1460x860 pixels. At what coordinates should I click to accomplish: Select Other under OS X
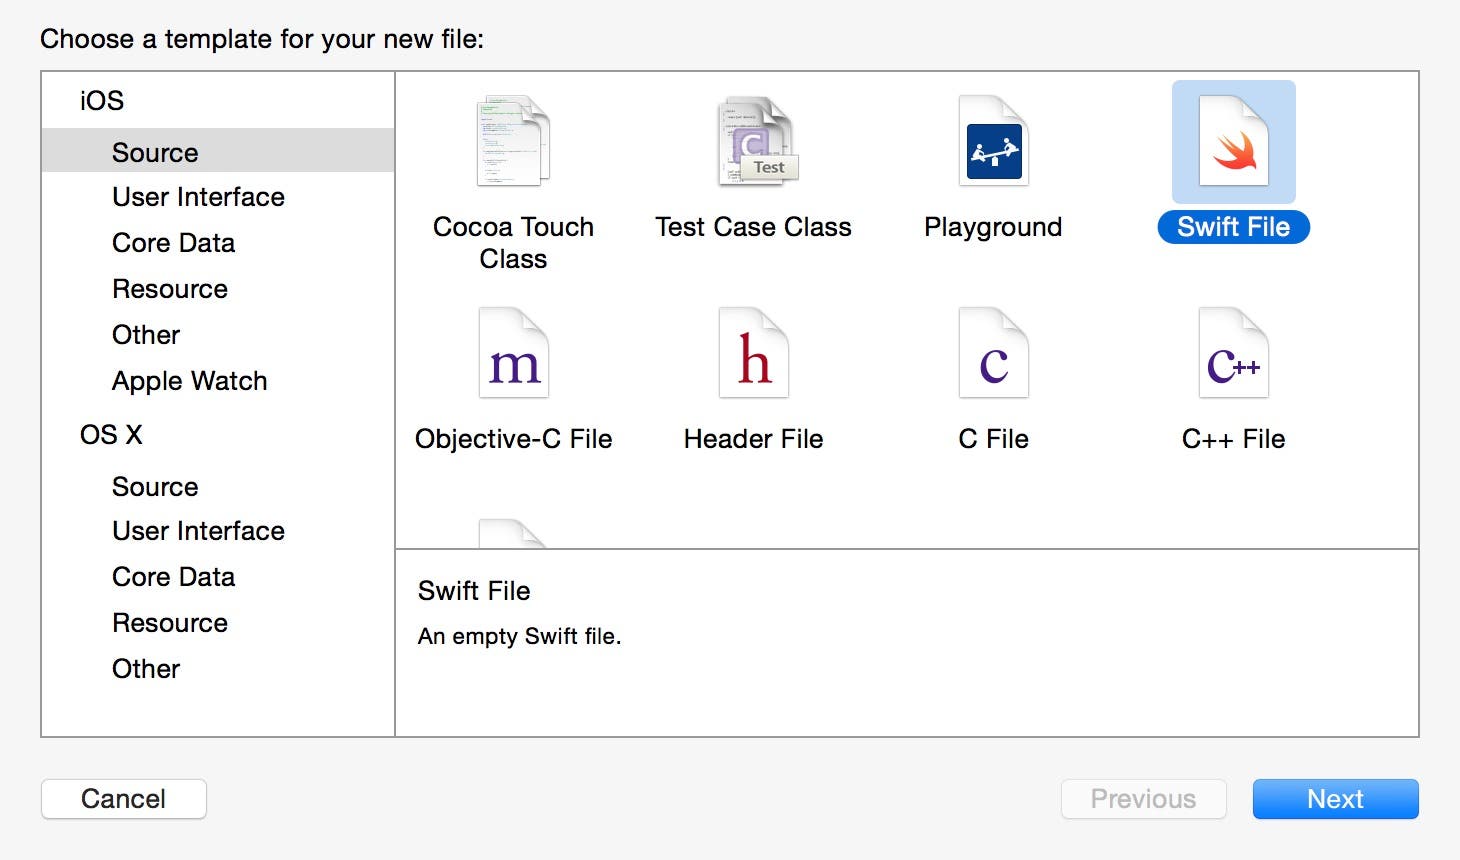coord(146,669)
